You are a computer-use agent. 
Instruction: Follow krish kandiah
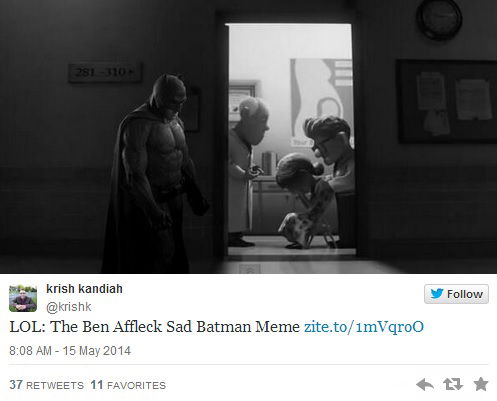pos(456,294)
